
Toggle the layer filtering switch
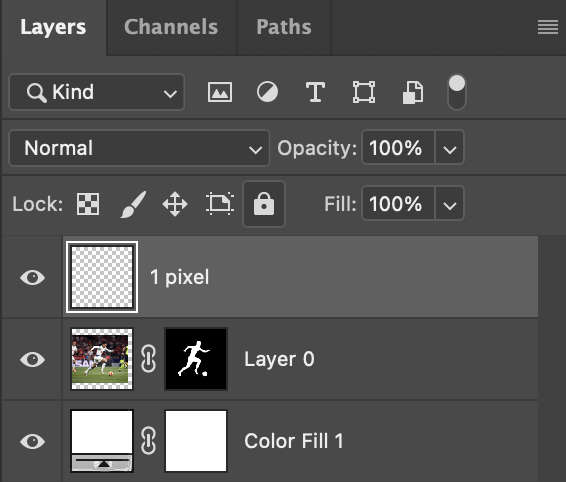[x=457, y=92]
